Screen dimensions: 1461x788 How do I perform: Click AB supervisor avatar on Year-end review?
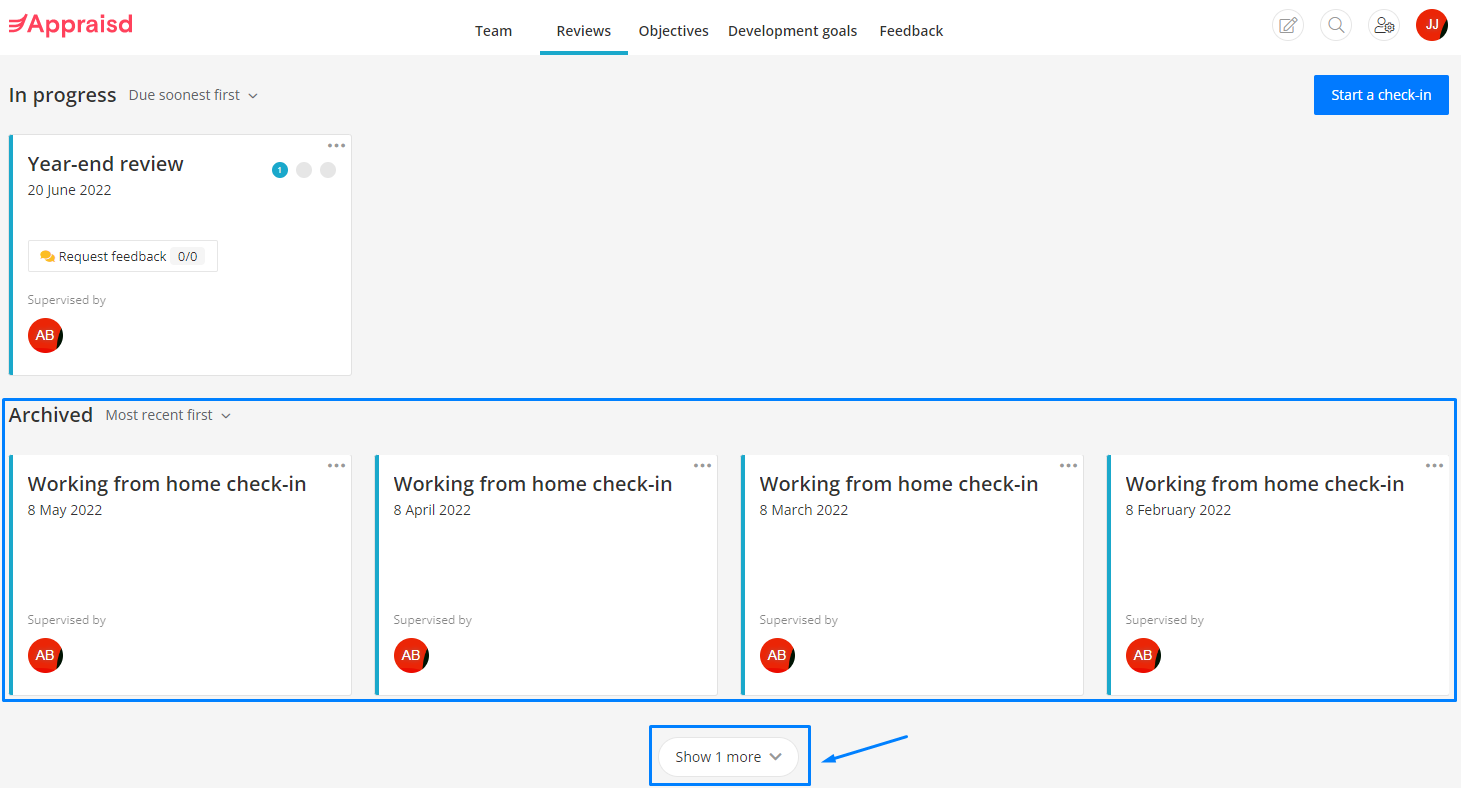45,335
